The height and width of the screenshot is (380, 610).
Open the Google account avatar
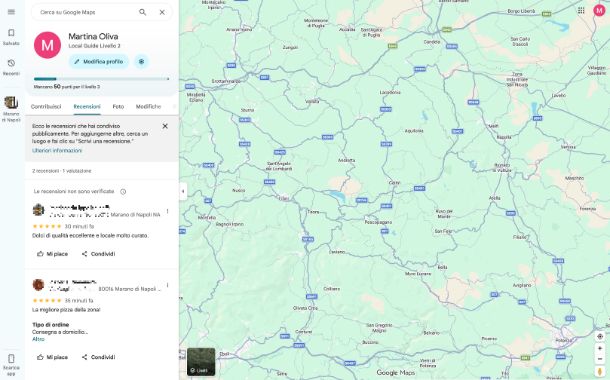tap(599, 11)
